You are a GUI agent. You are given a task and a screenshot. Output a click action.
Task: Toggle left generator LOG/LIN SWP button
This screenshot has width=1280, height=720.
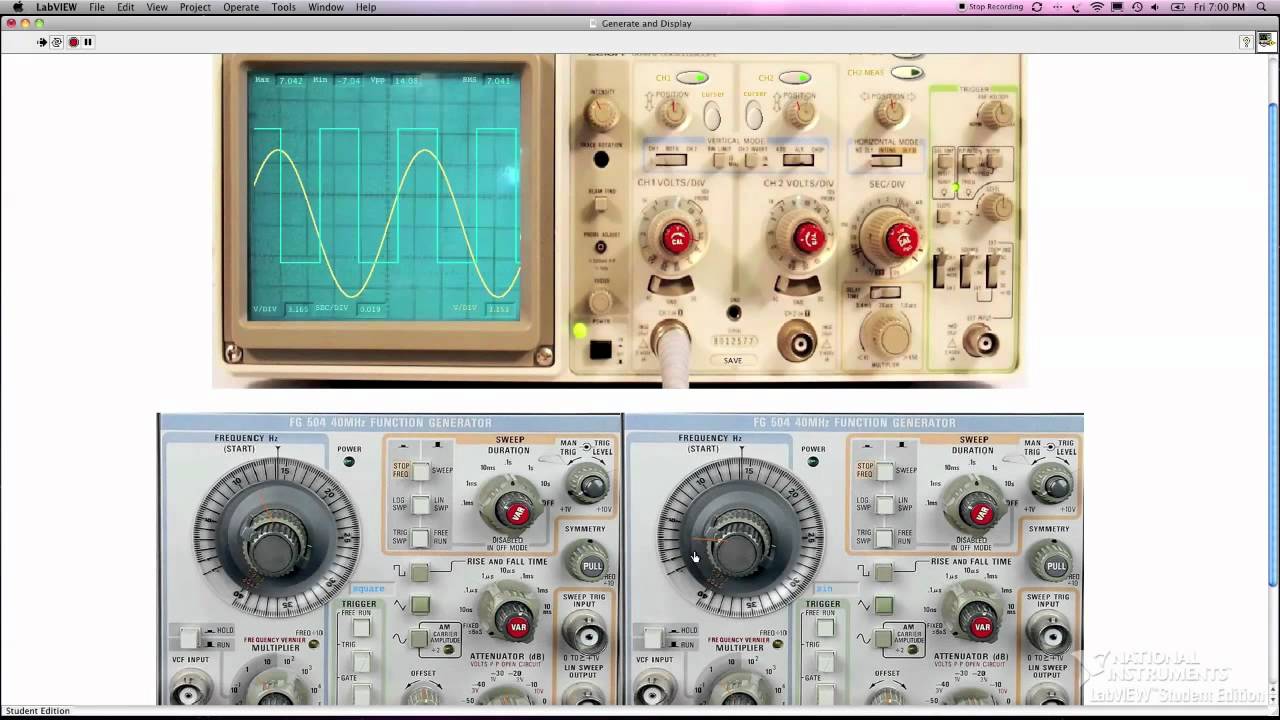[x=421, y=505]
